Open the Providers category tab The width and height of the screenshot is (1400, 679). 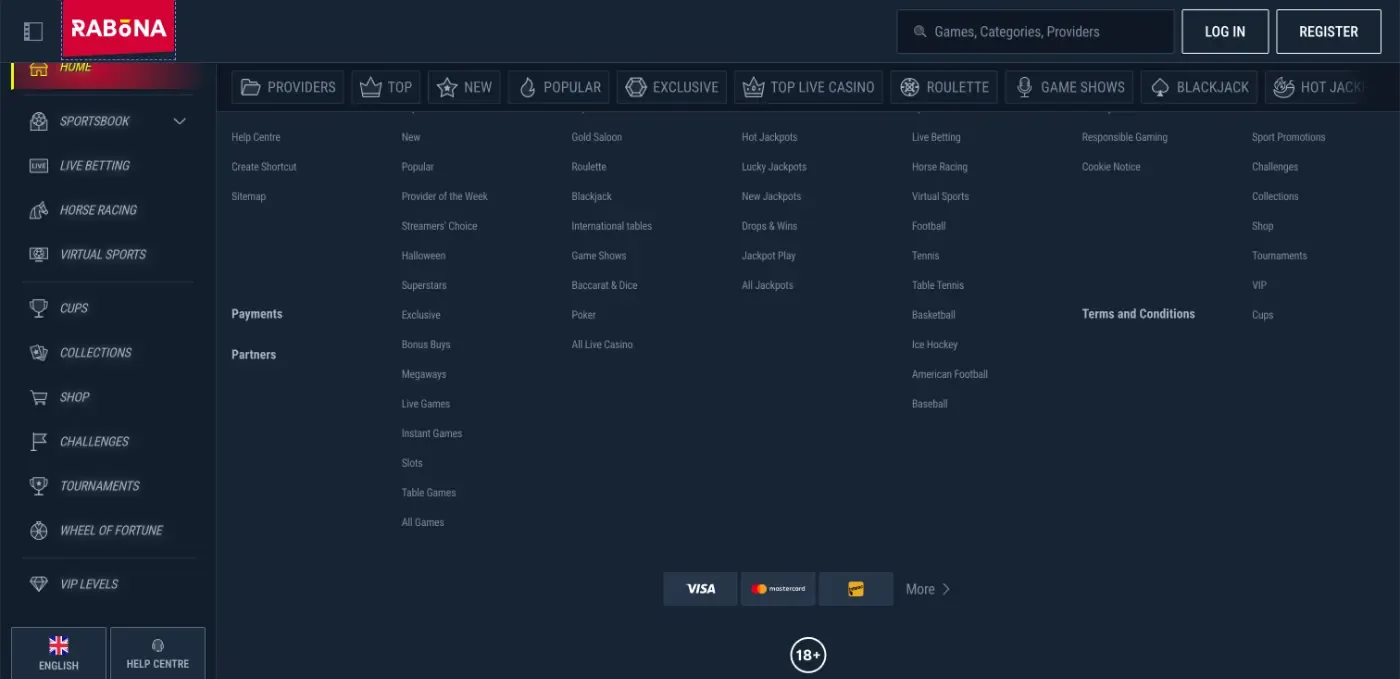point(288,87)
